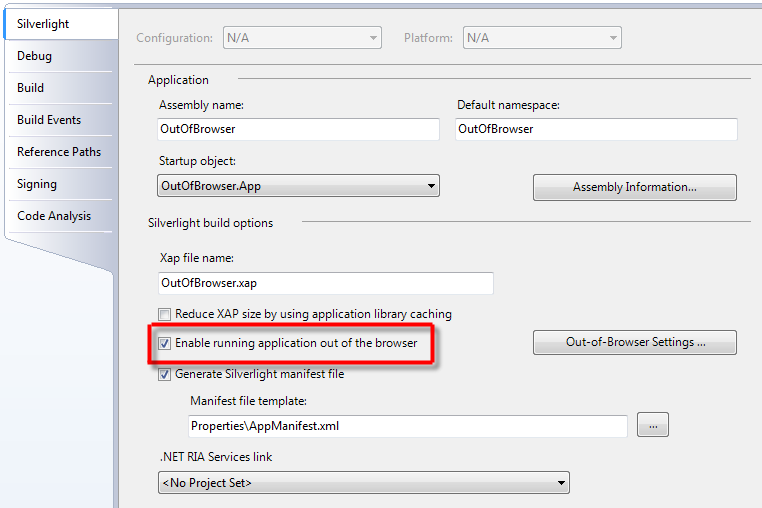Open the Configuration dropdown
This screenshot has width=762, height=508.
[x=302, y=38]
